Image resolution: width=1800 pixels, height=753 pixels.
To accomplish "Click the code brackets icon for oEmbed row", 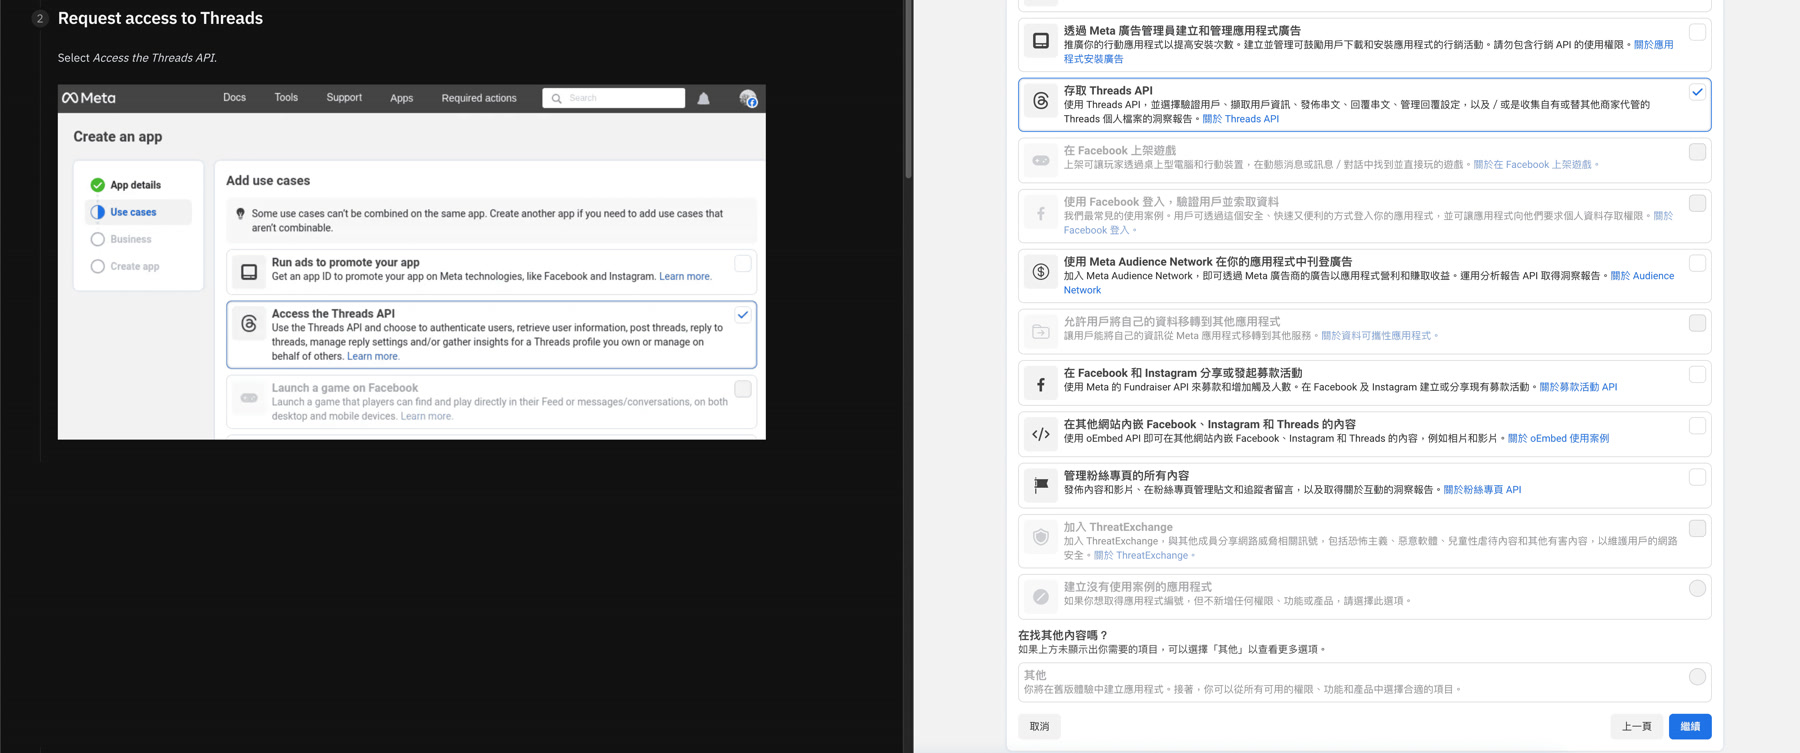I will 1041,434.
